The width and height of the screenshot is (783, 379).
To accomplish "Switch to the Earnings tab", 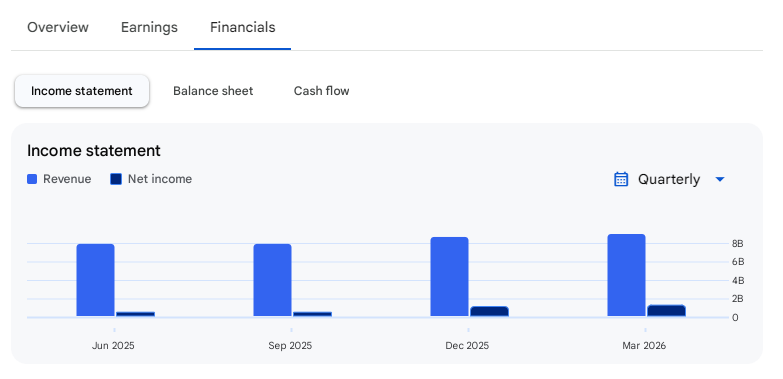I will 149,27.
